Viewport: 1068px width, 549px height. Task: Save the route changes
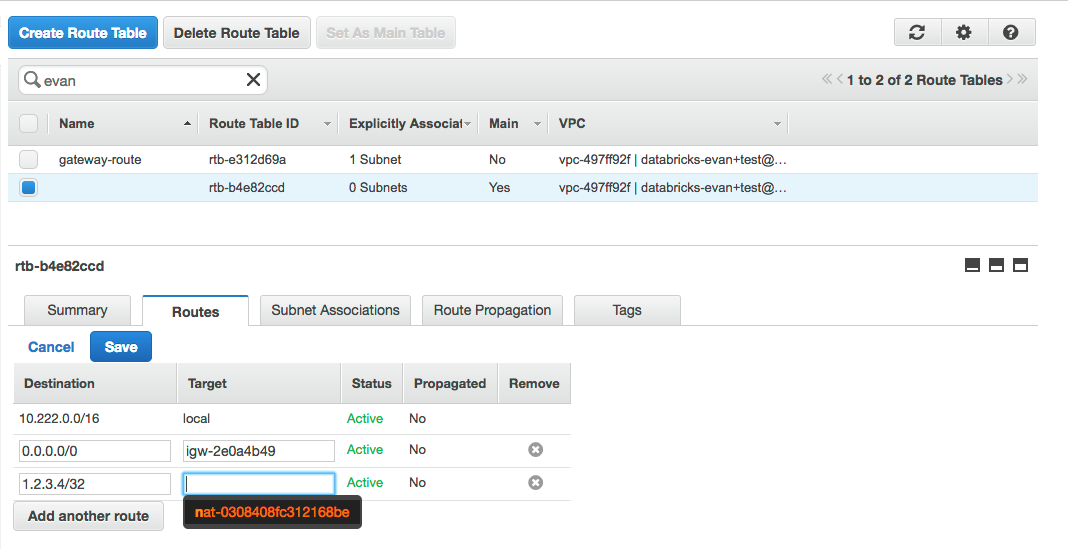click(x=121, y=347)
